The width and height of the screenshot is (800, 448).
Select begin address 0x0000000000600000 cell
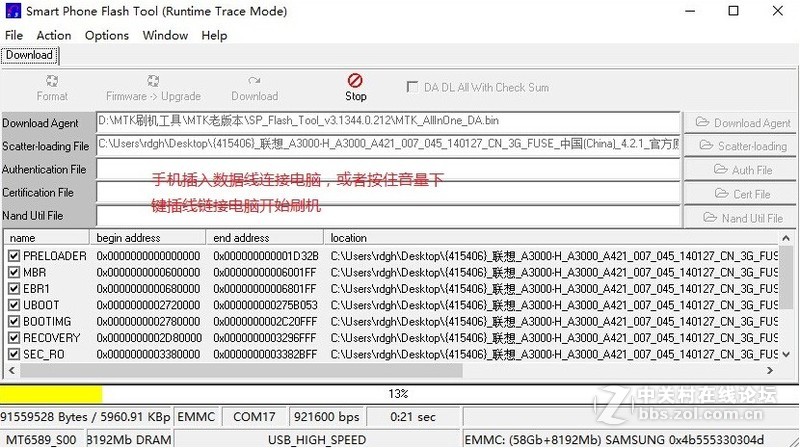point(148,272)
